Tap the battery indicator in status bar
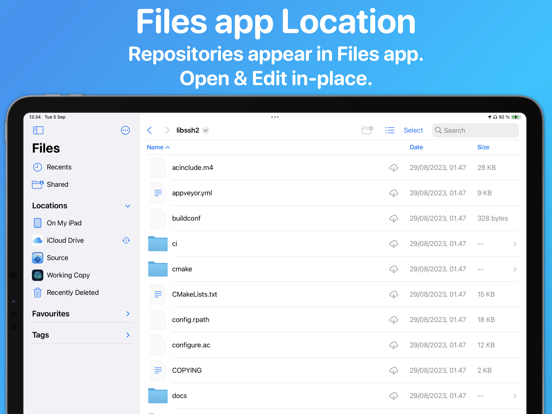Screen dimensions: 552x414 tap(516, 117)
